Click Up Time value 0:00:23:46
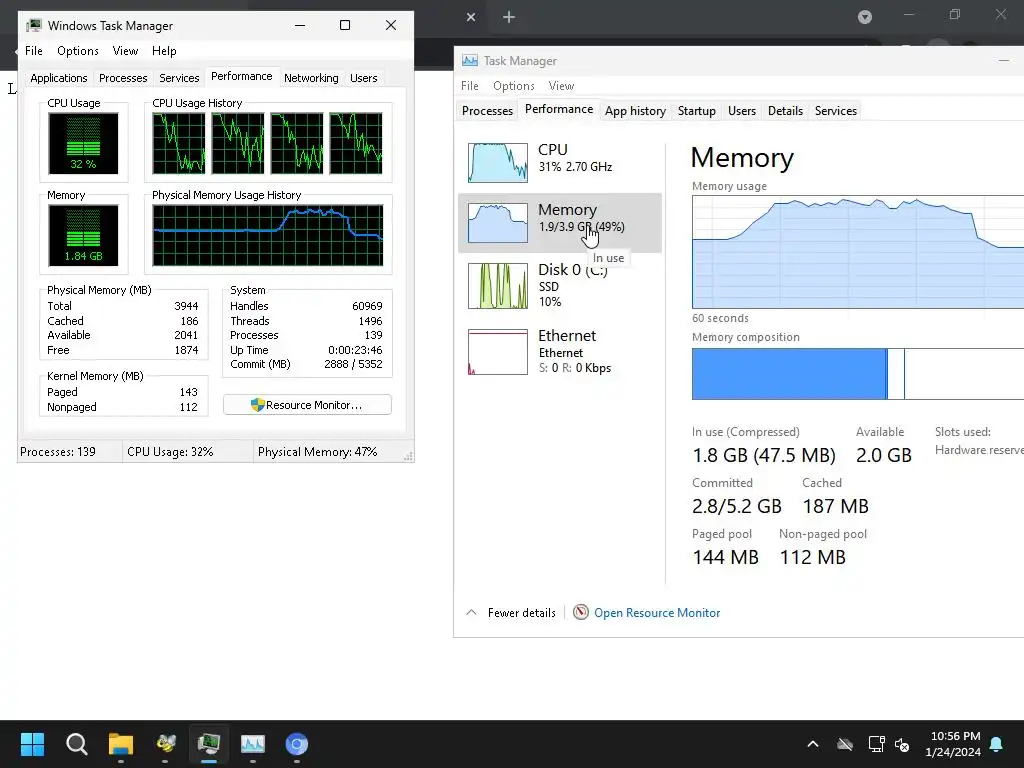 [355, 350]
